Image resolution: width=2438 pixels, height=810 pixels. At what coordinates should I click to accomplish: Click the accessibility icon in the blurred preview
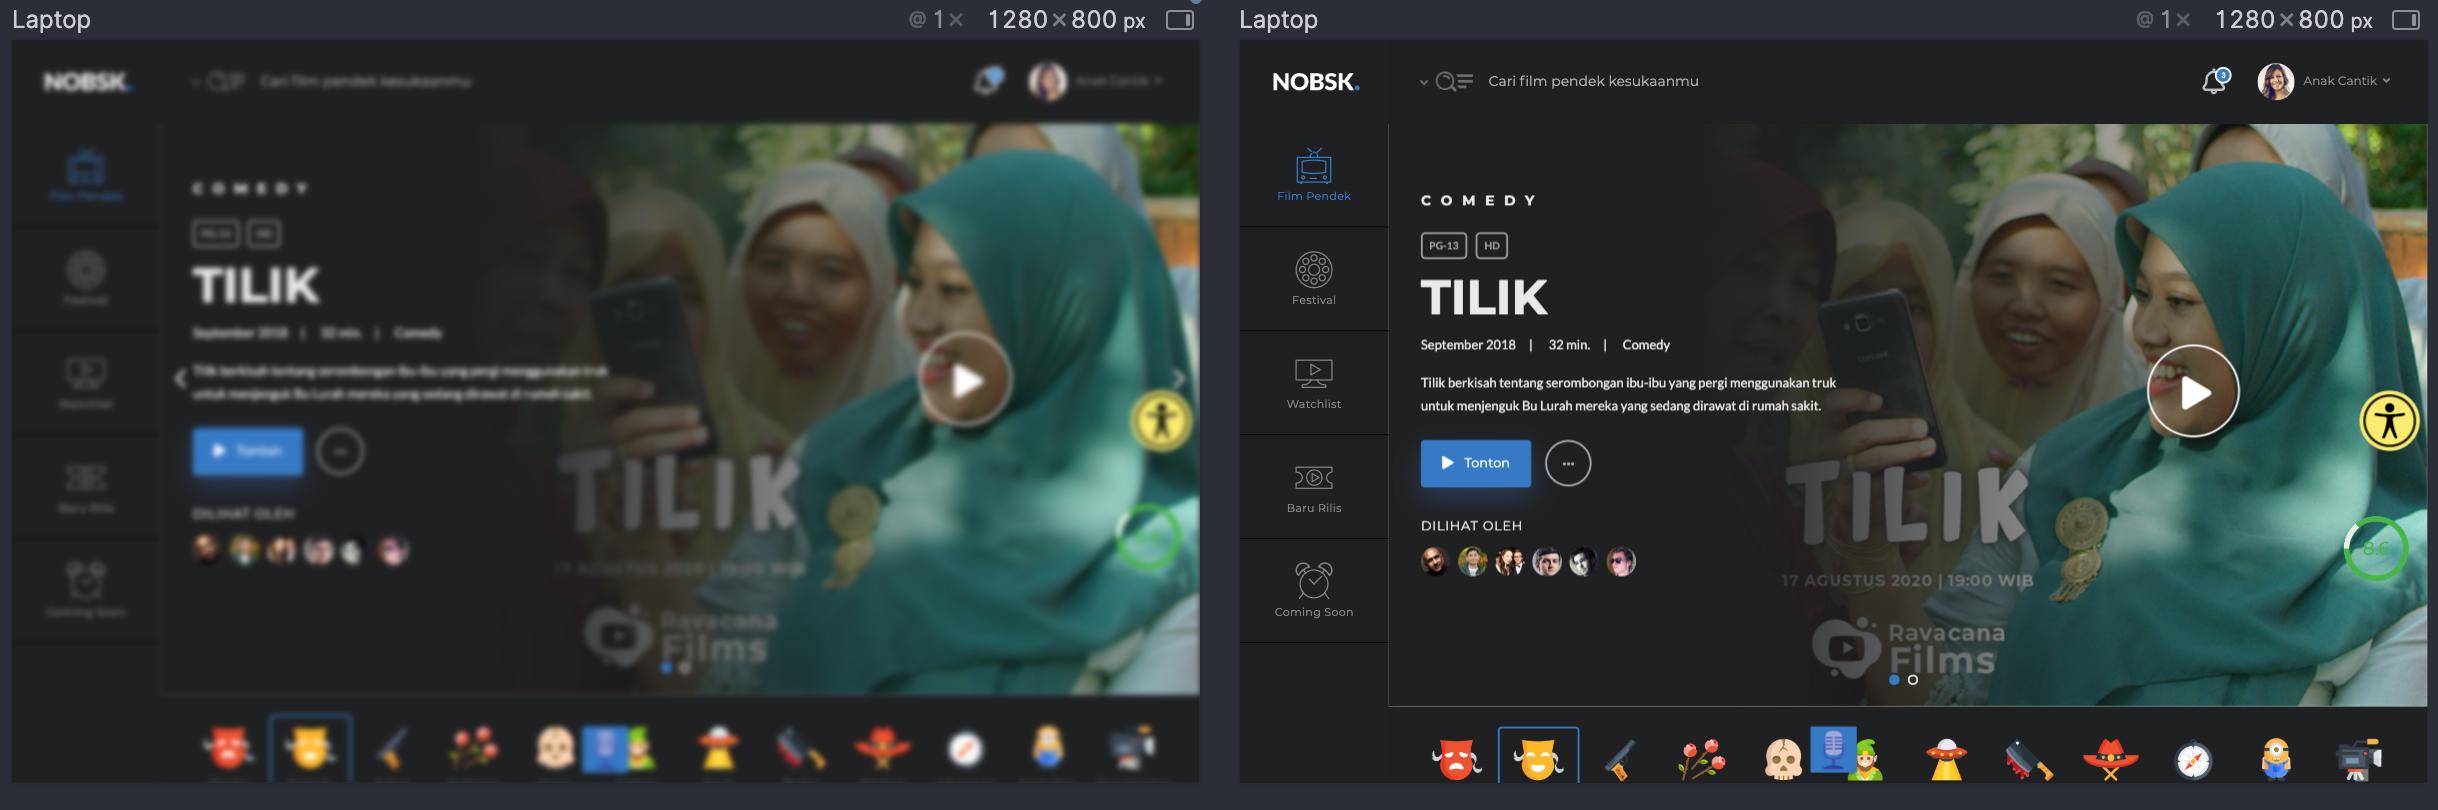point(1161,420)
